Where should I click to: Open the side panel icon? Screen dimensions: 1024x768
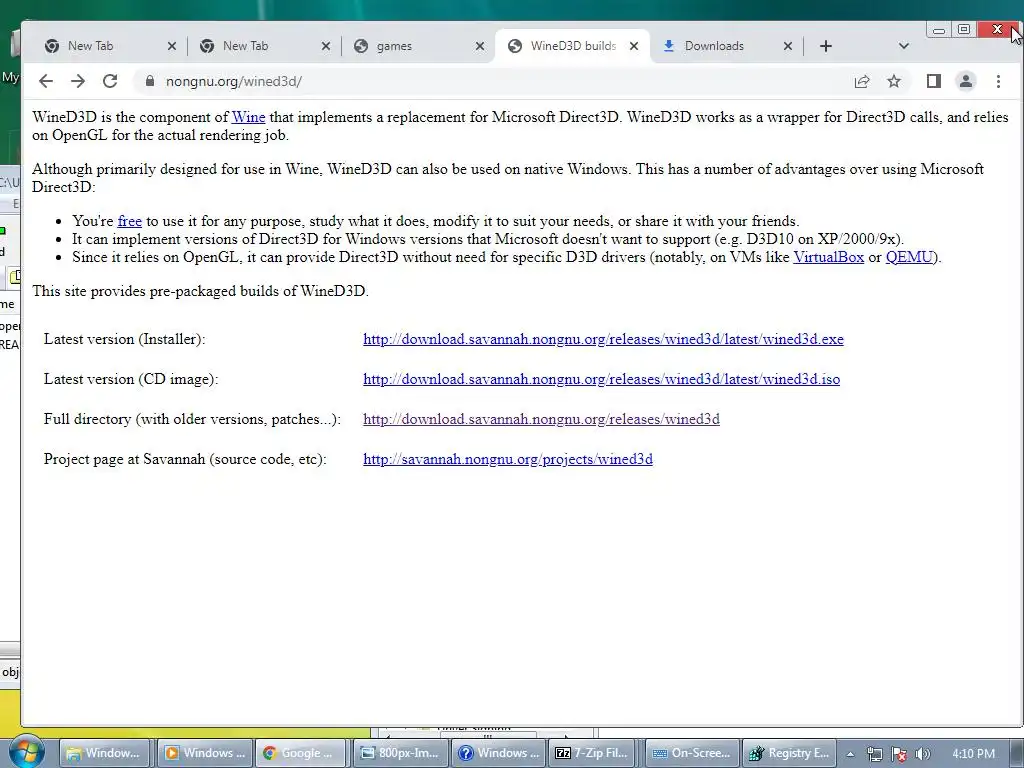tap(934, 81)
